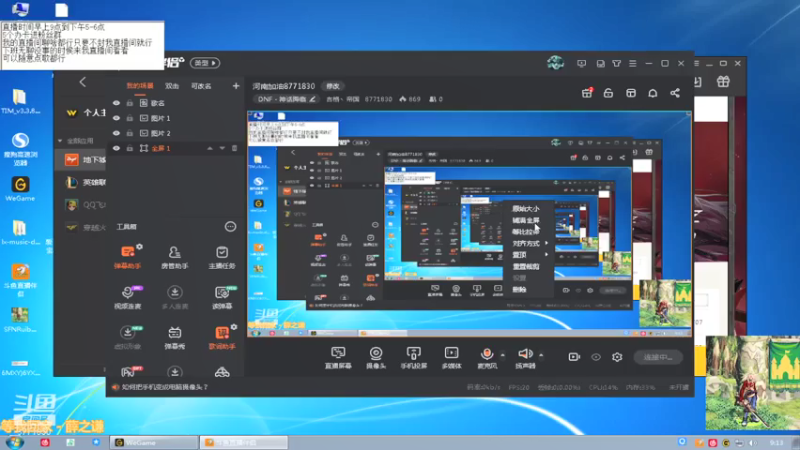Click the room lock icon in header
The image size is (800, 450).
tap(608, 93)
